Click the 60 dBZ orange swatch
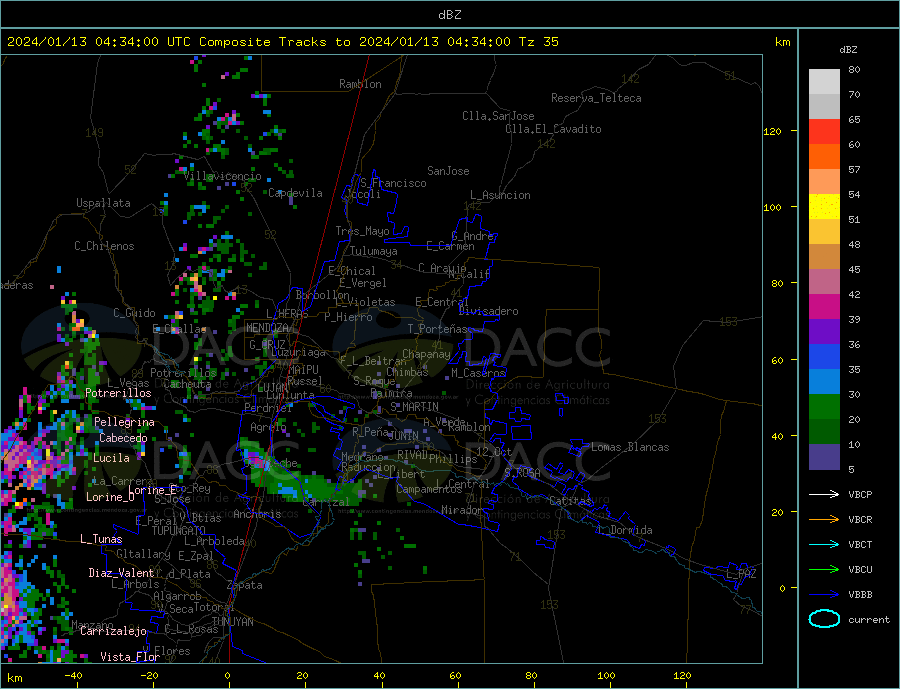Image resolution: width=900 pixels, height=689 pixels. 824,157
